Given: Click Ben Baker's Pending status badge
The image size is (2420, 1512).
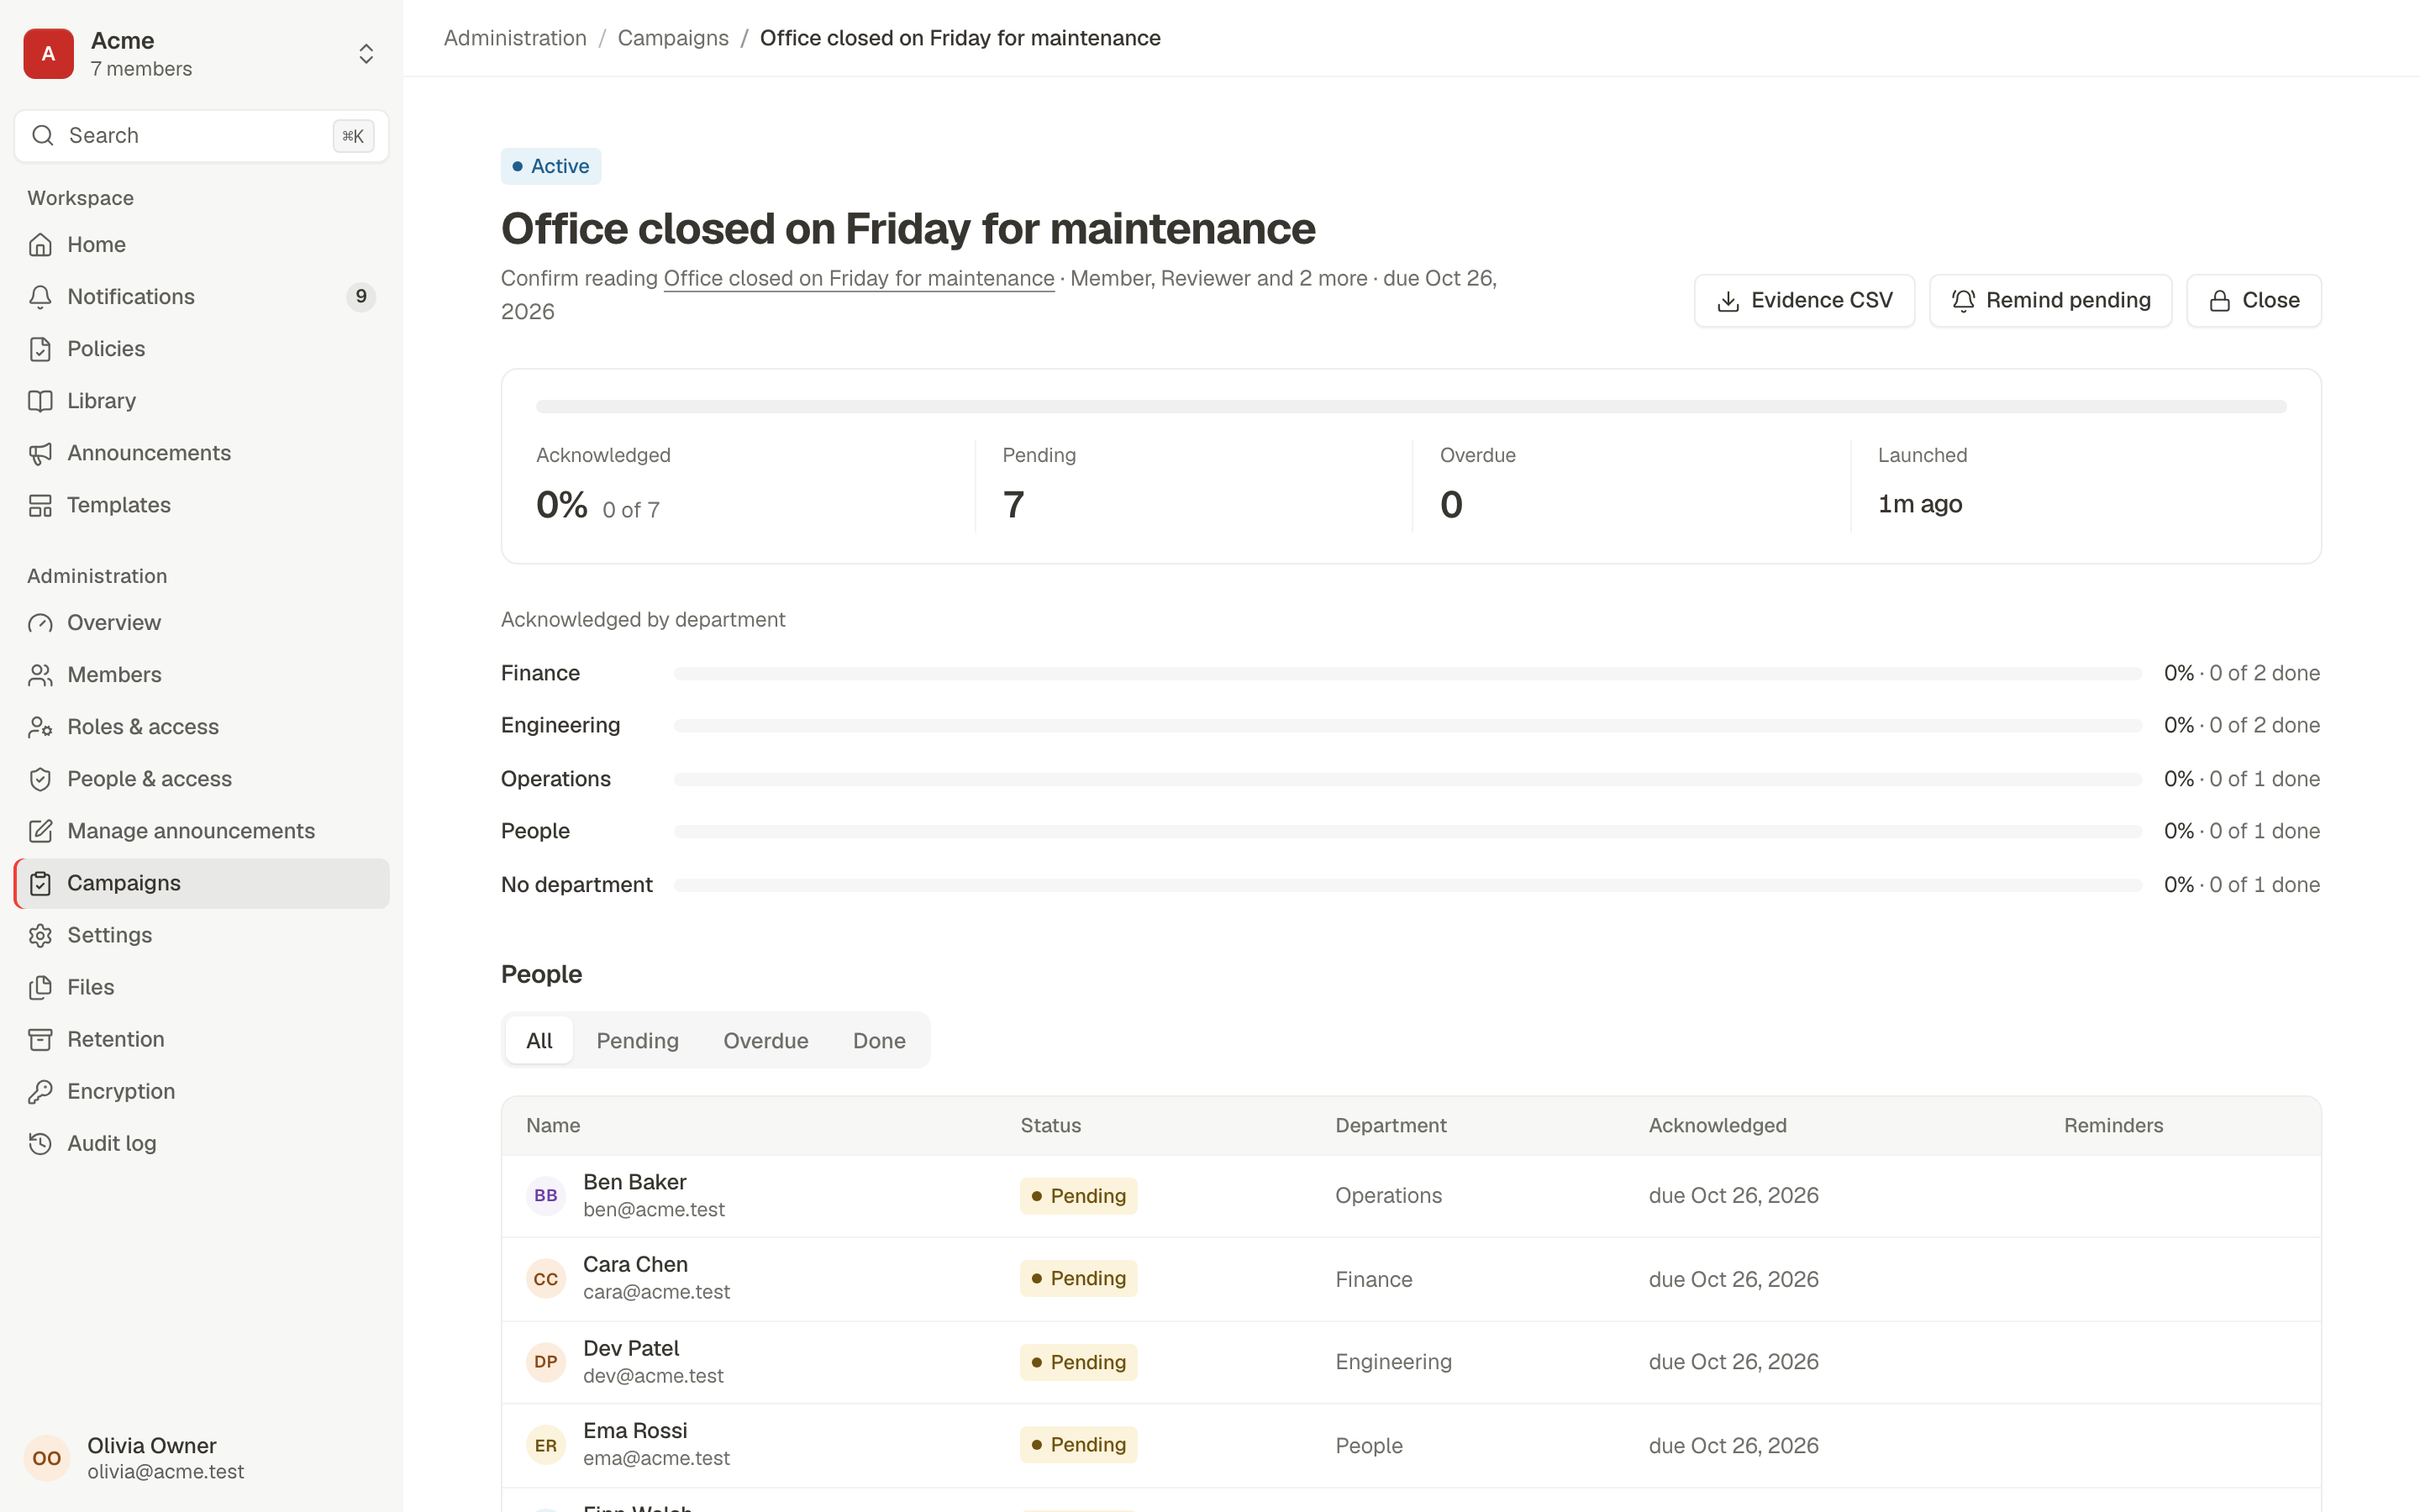Looking at the screenshot, I should click(1078, 1196).
